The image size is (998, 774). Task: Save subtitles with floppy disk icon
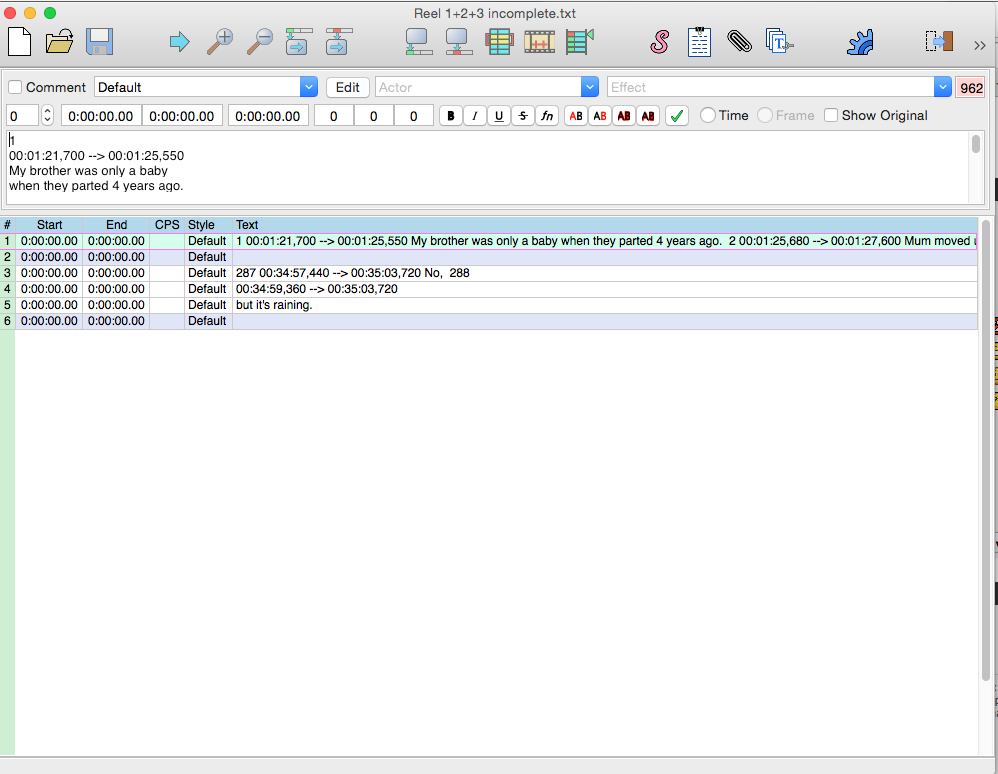[99, 42]
